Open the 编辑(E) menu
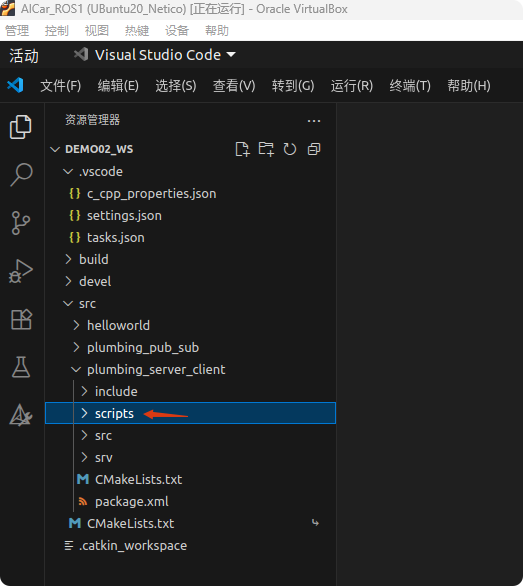Screen dimensions: 523x586 click(118, 86)
